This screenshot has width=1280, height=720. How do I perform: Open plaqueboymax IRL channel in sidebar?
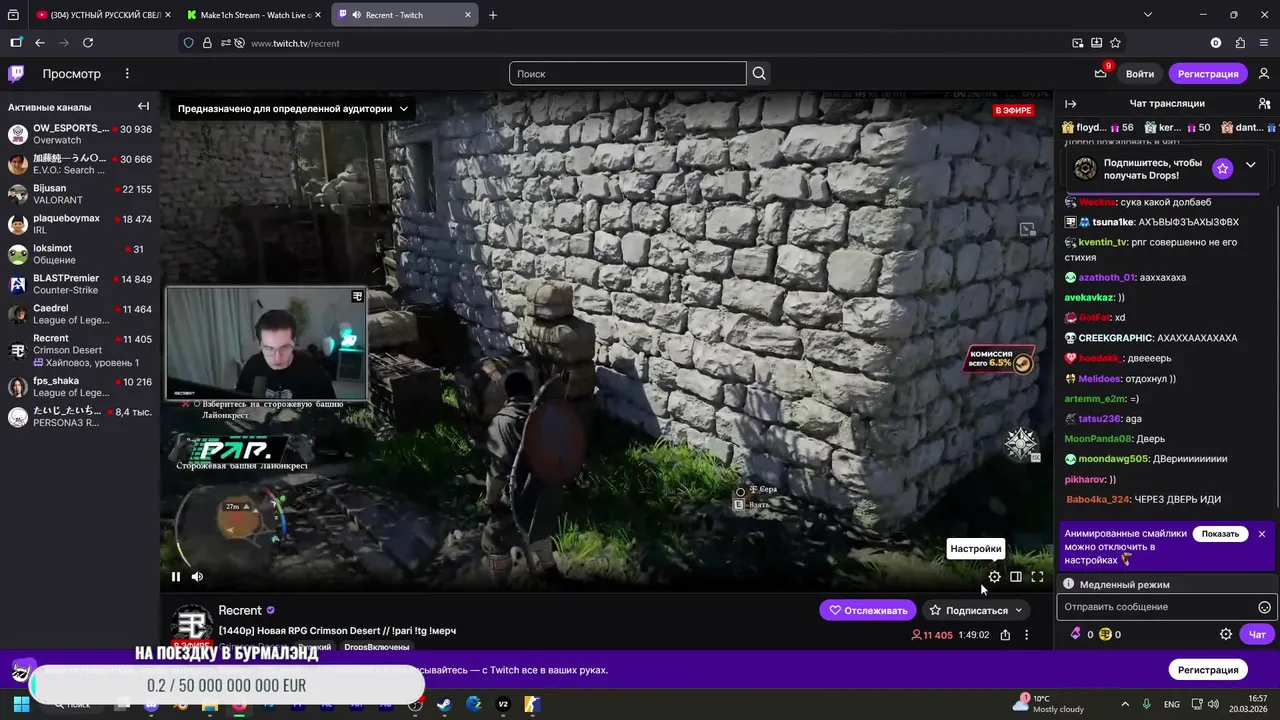pos(80,224)
